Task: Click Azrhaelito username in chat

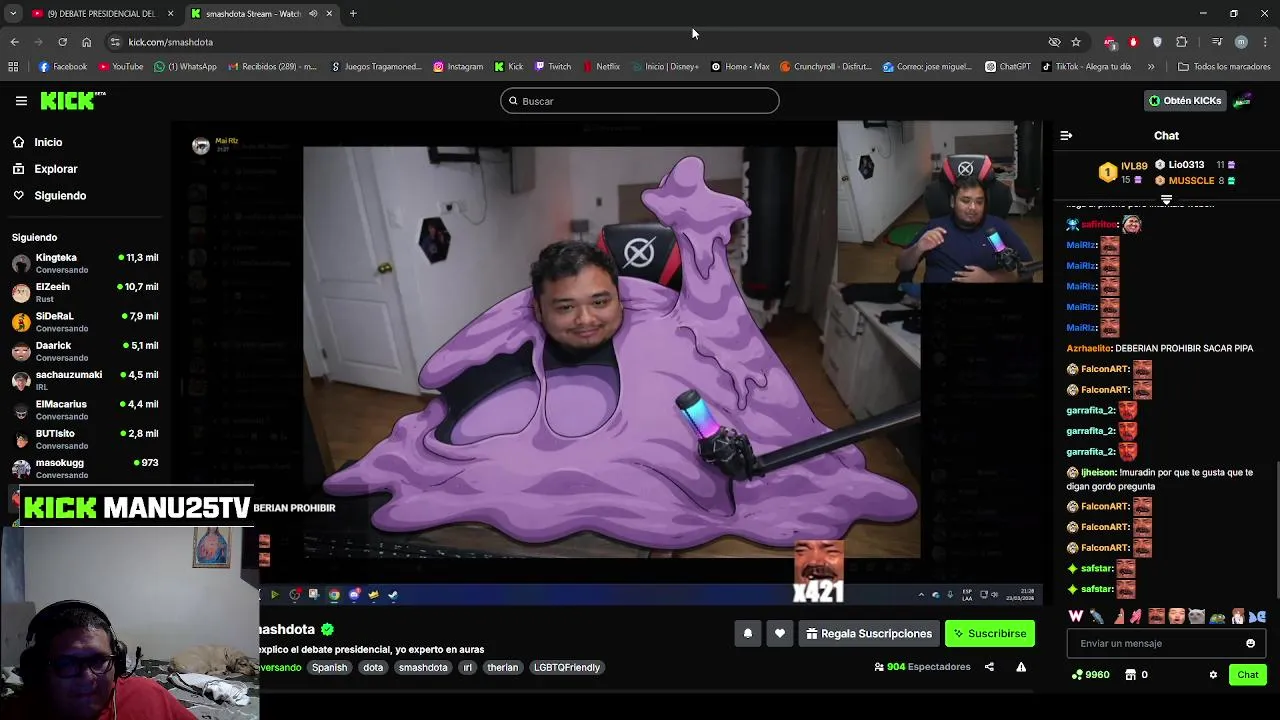Action: click(x=1089, y=348)
